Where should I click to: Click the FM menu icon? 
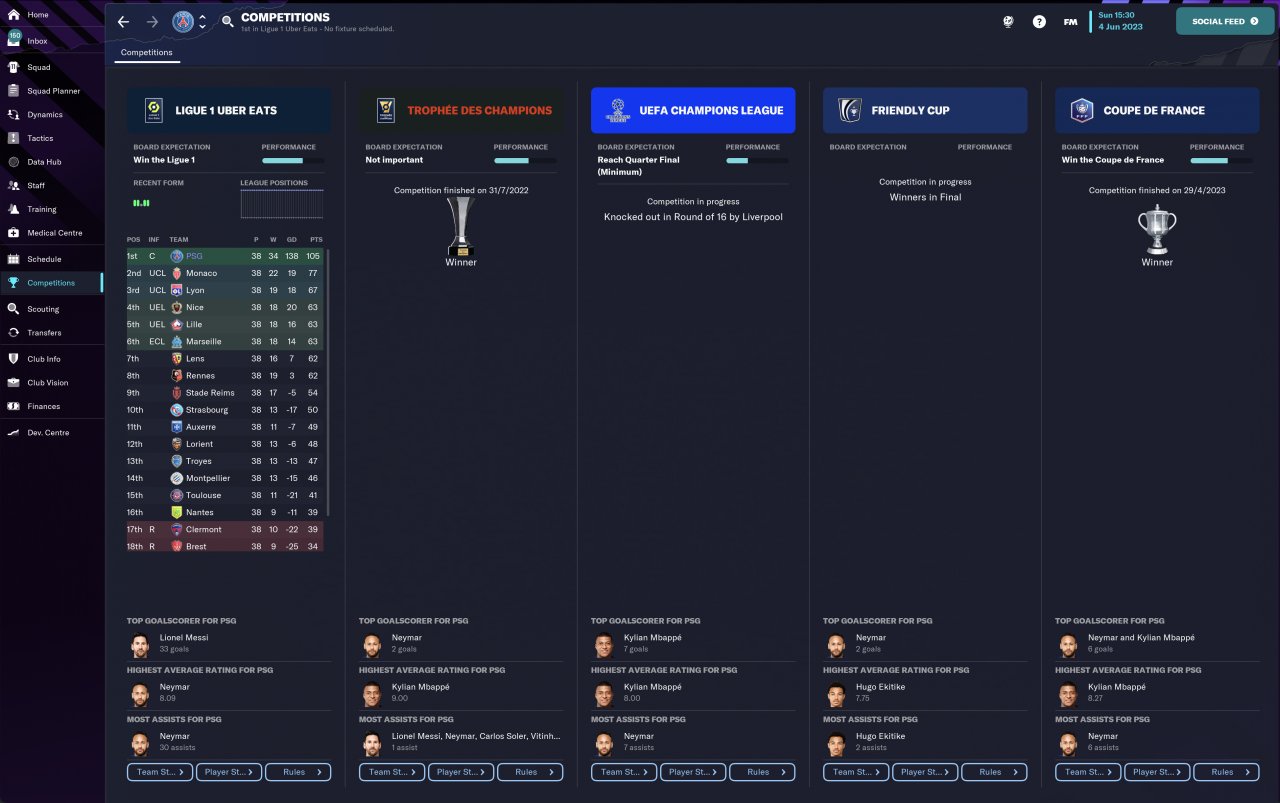point(1070,21)
